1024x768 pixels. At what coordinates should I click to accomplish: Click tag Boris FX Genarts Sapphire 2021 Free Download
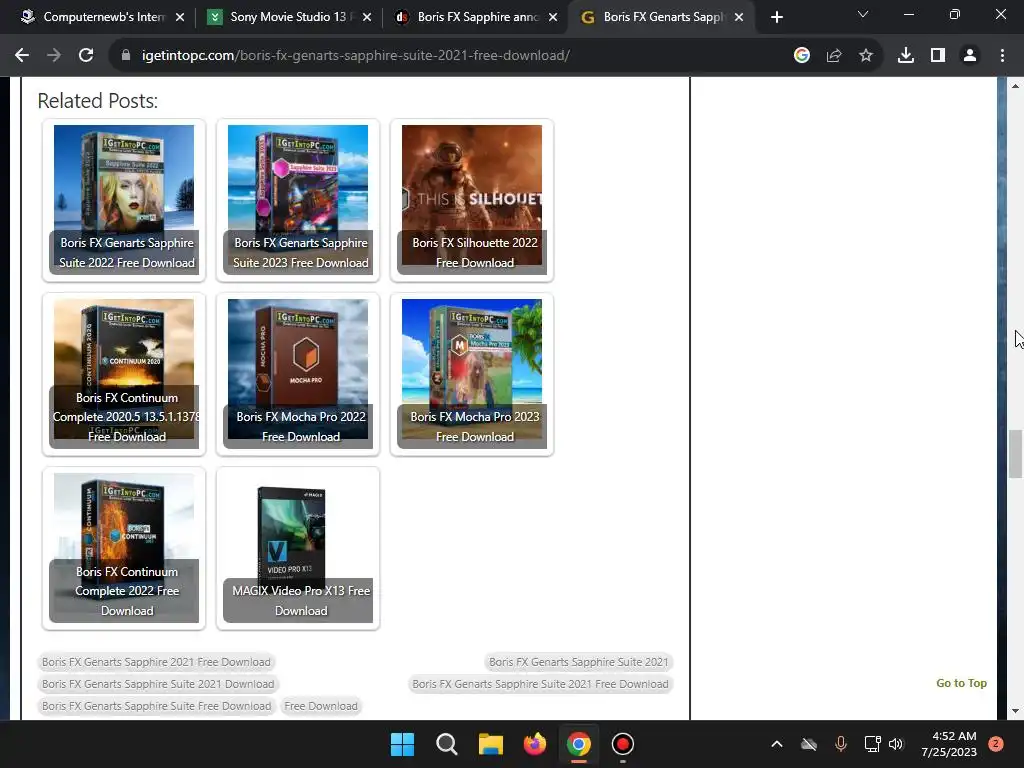[156, 662]
